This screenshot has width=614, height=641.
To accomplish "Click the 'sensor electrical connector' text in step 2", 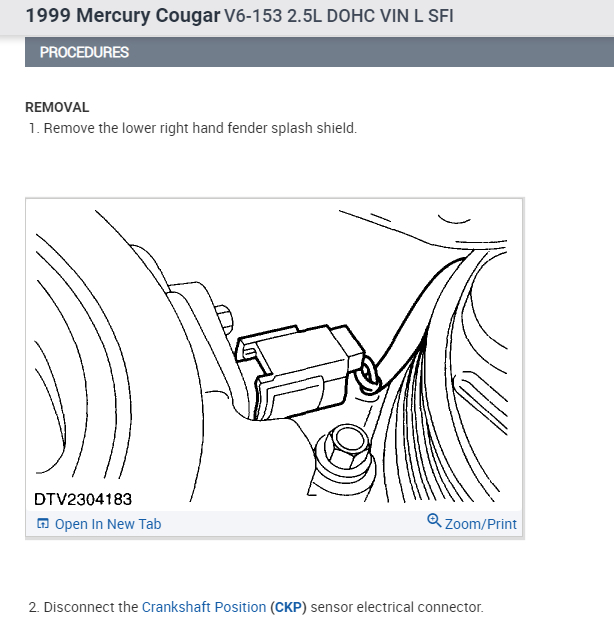I will (x=397, y=607).
